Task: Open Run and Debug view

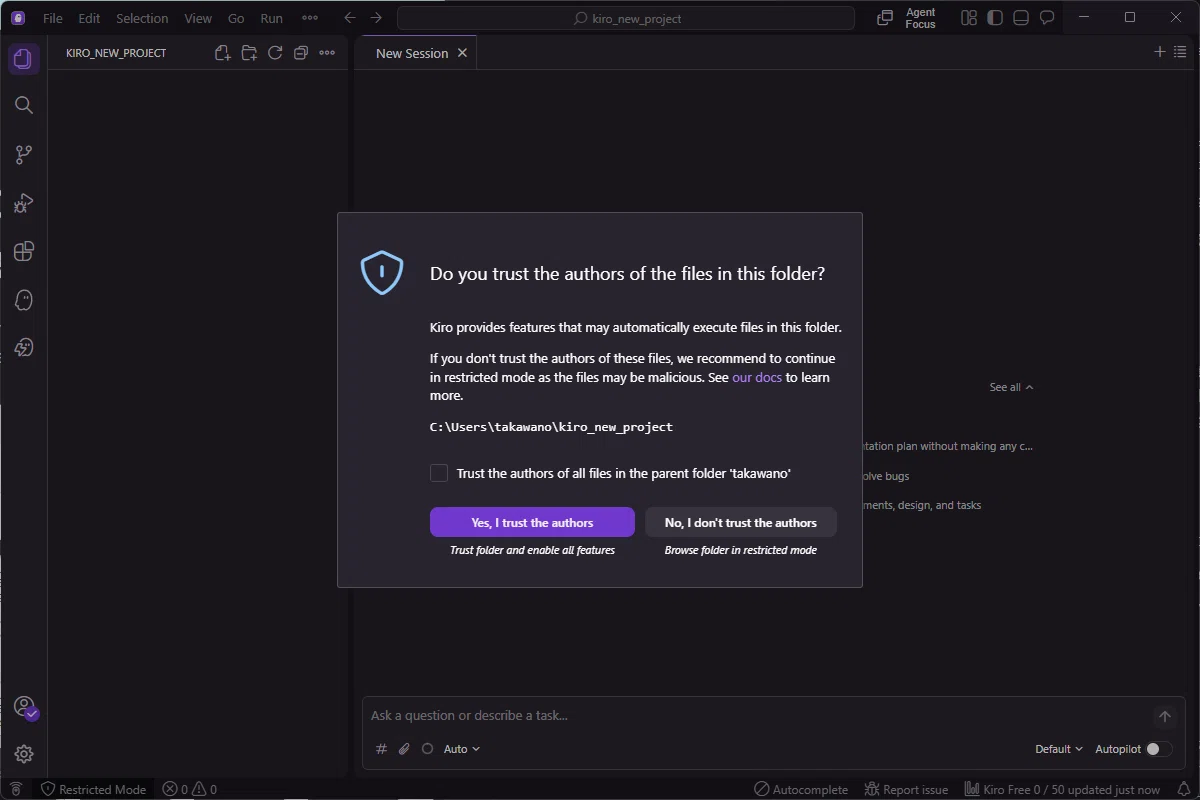Action: coord(24,203)
